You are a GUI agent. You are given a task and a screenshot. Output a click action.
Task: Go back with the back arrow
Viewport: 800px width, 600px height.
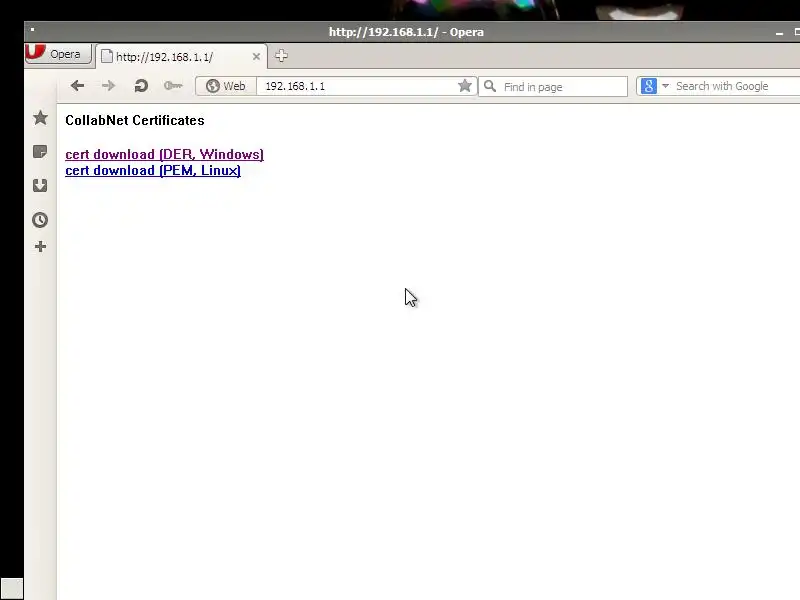tap(78, 86)
